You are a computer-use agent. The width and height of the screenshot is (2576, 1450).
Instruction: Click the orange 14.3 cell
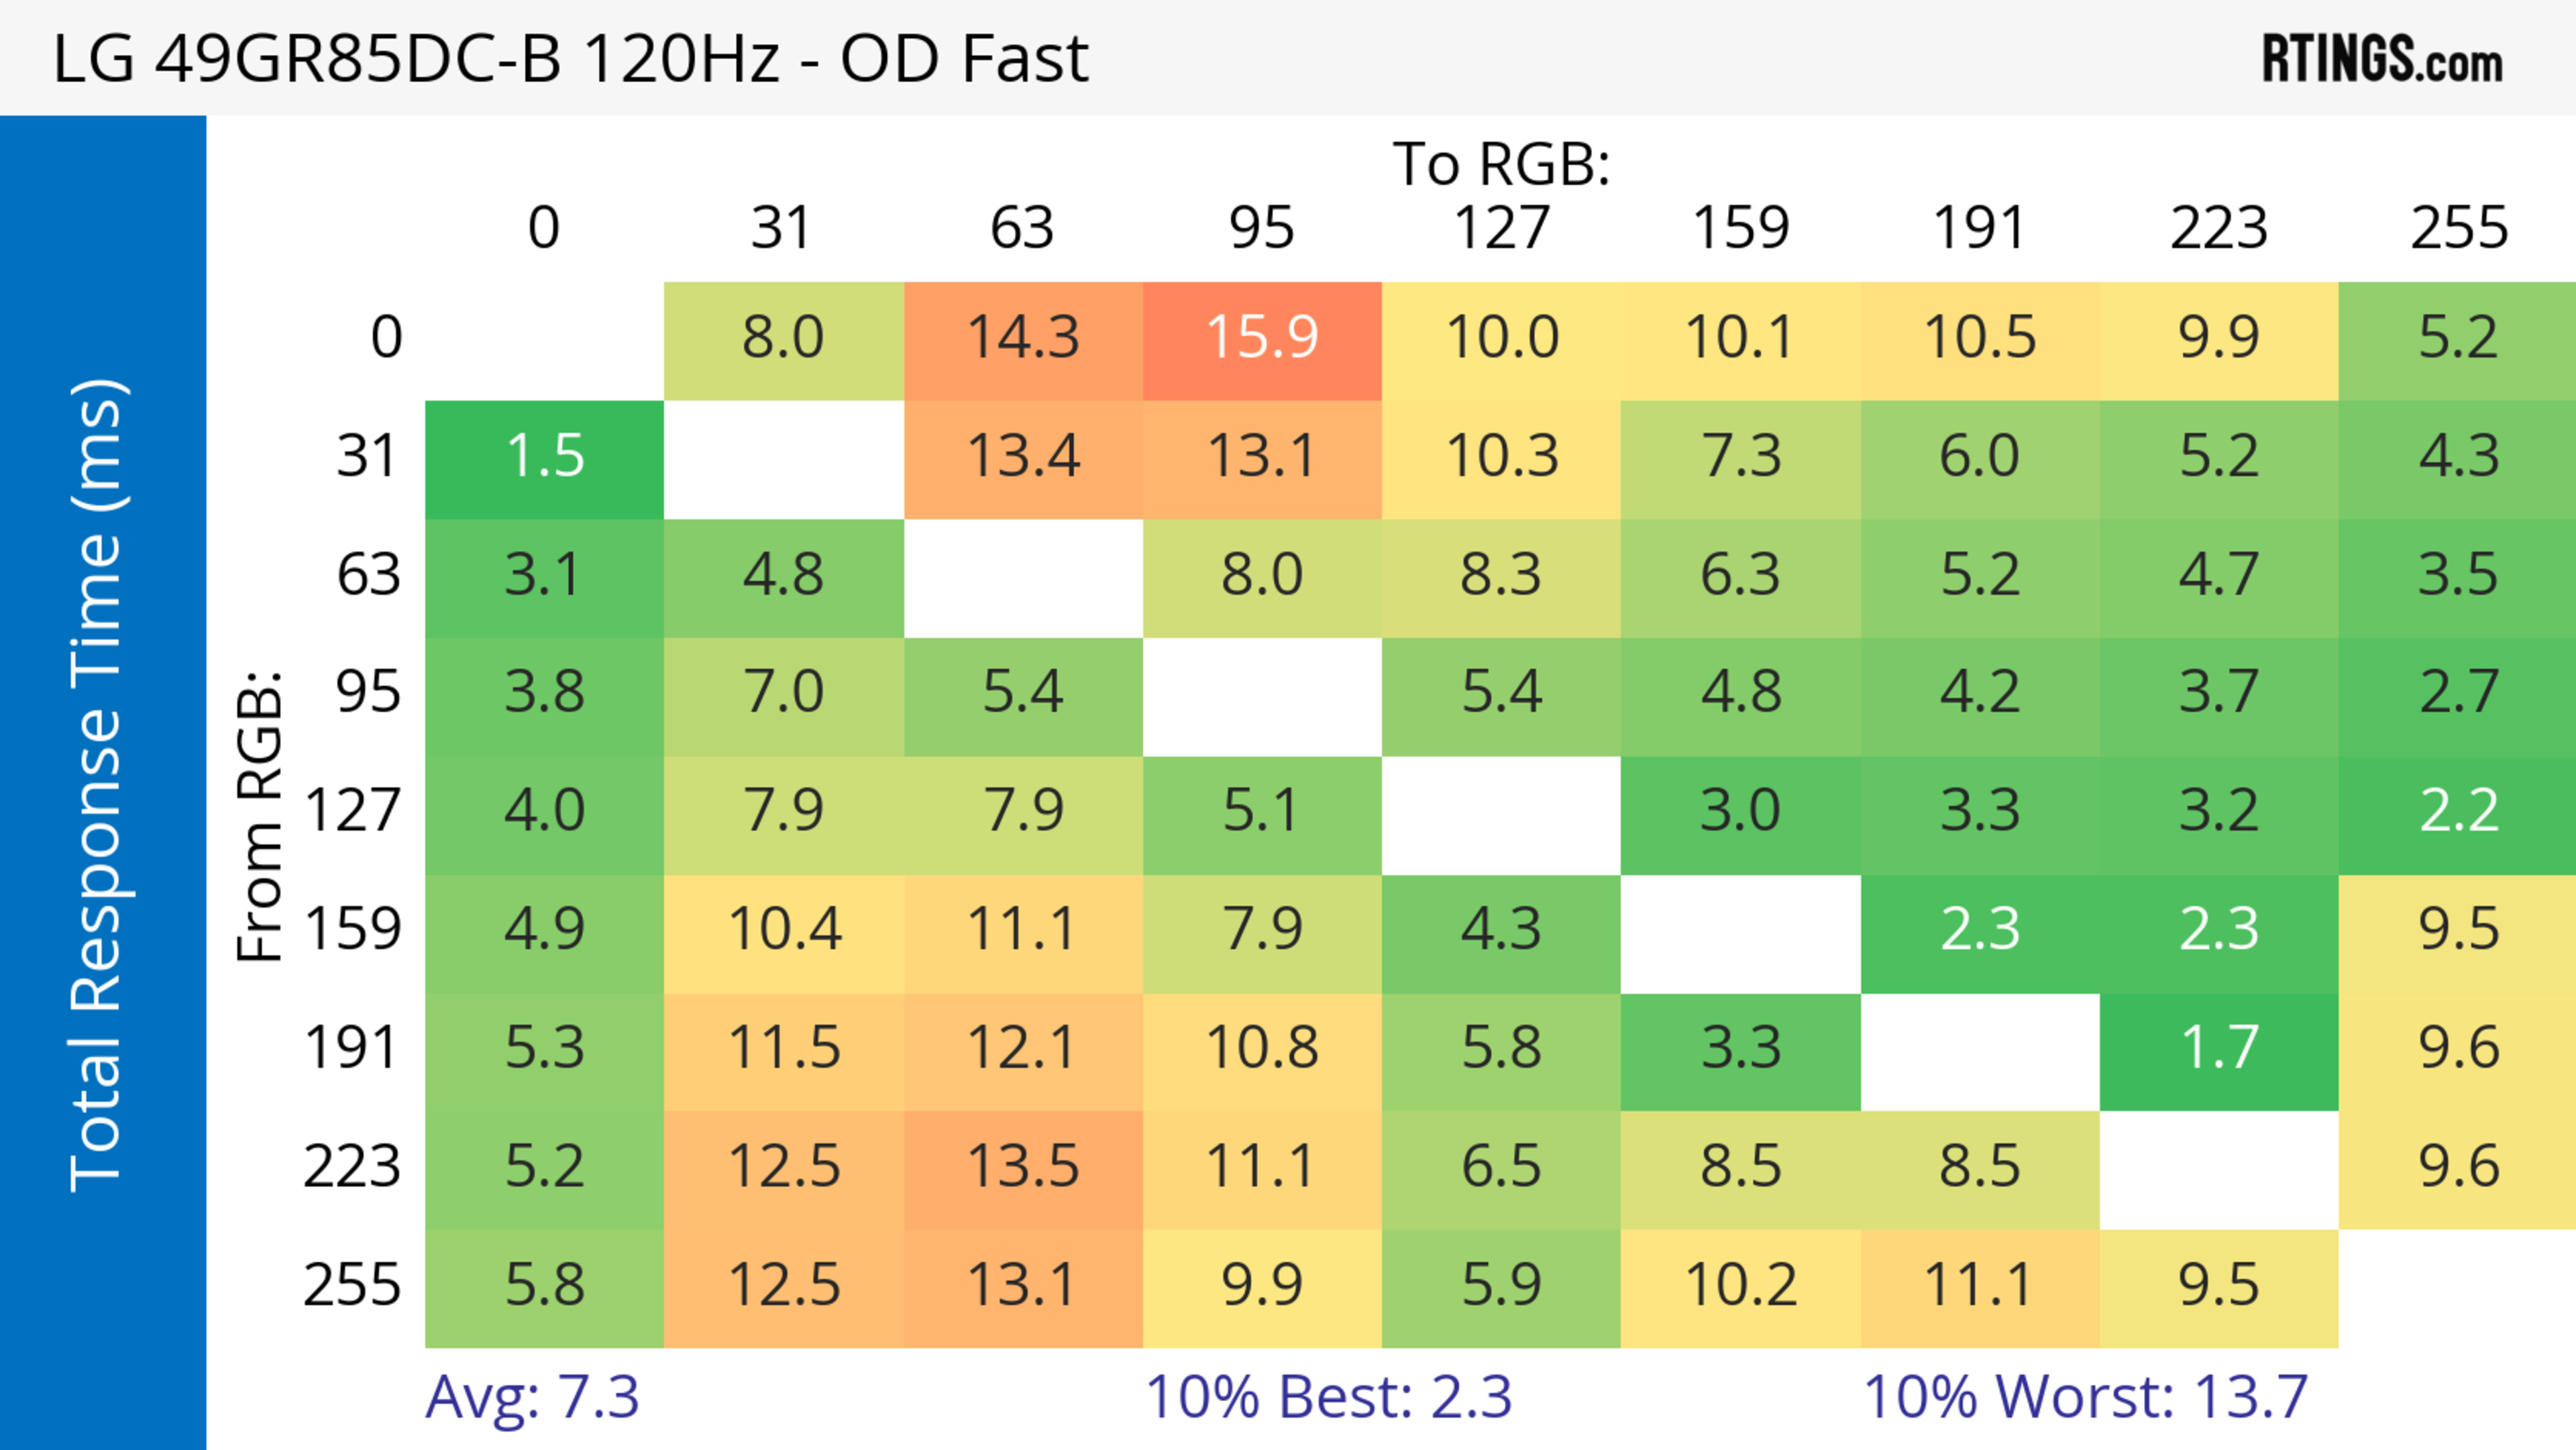click(x=1023, y=338)
